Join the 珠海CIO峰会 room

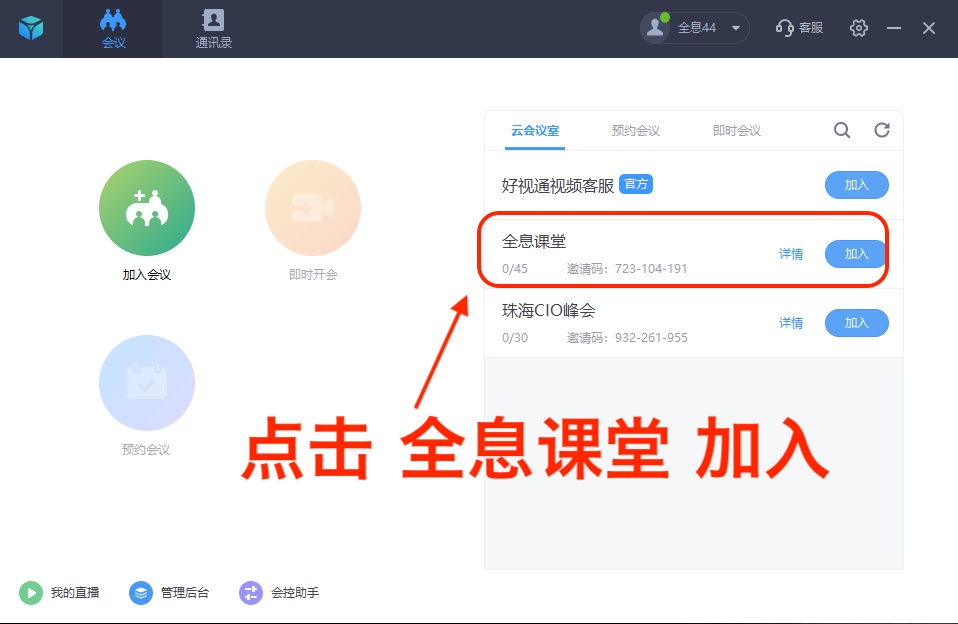coord(857,323)
